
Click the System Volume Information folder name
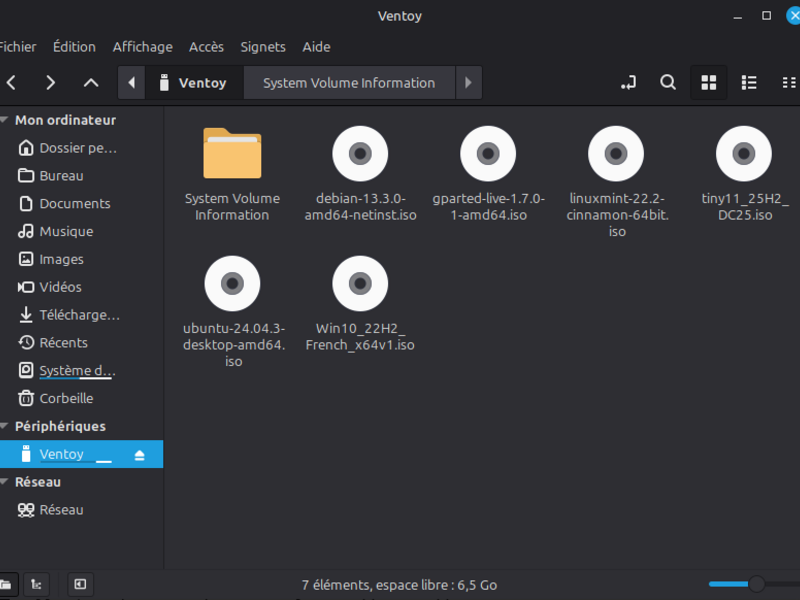(x=232, y=207)
